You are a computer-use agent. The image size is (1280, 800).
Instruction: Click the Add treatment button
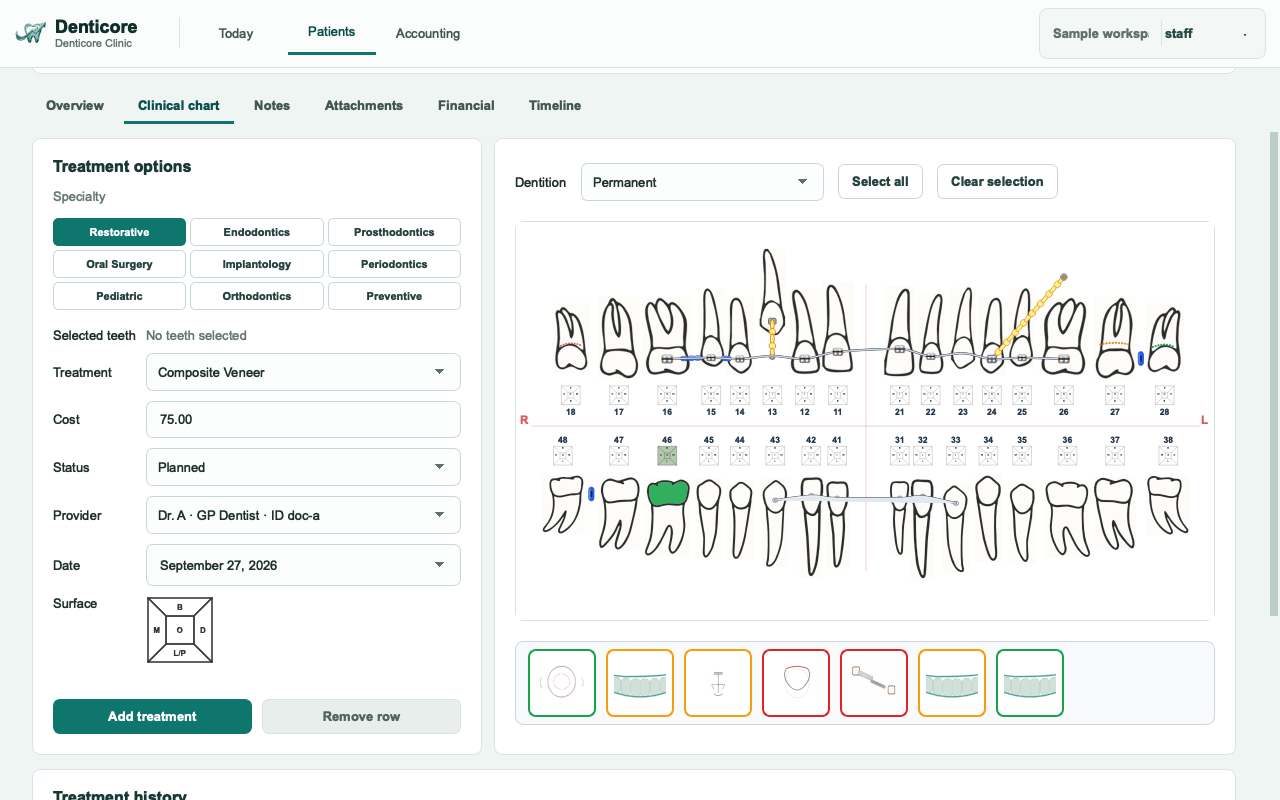point(152,716)
